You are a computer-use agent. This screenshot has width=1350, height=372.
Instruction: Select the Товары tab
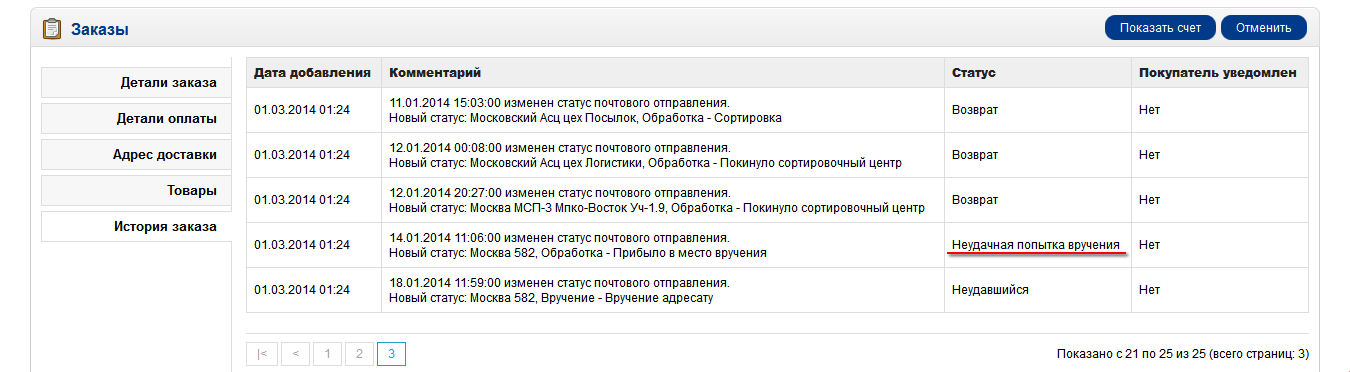point(136,191)
